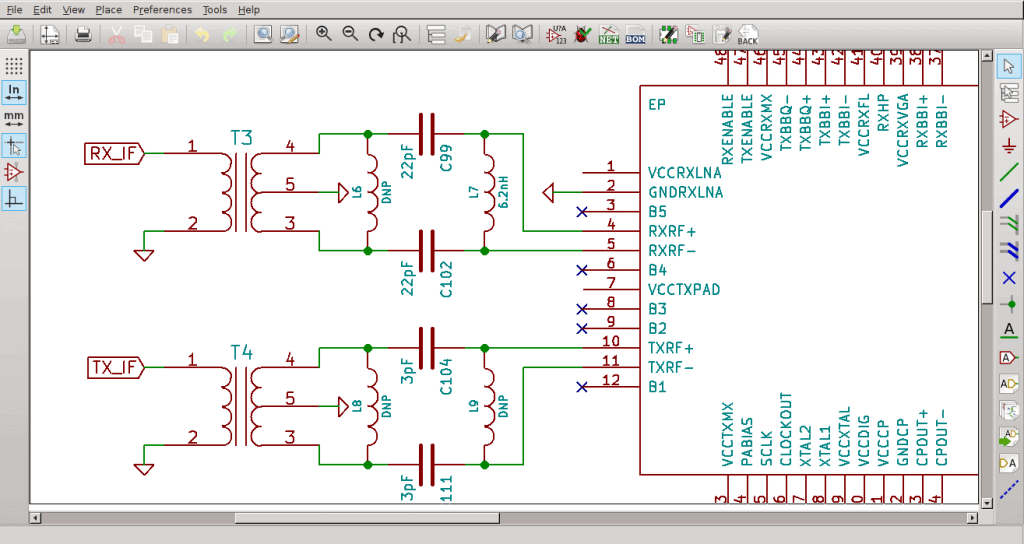Image resolution: width=1024 pixels, height=544 pixels.
Task: Open the Place menu
Action: point(108,9)
